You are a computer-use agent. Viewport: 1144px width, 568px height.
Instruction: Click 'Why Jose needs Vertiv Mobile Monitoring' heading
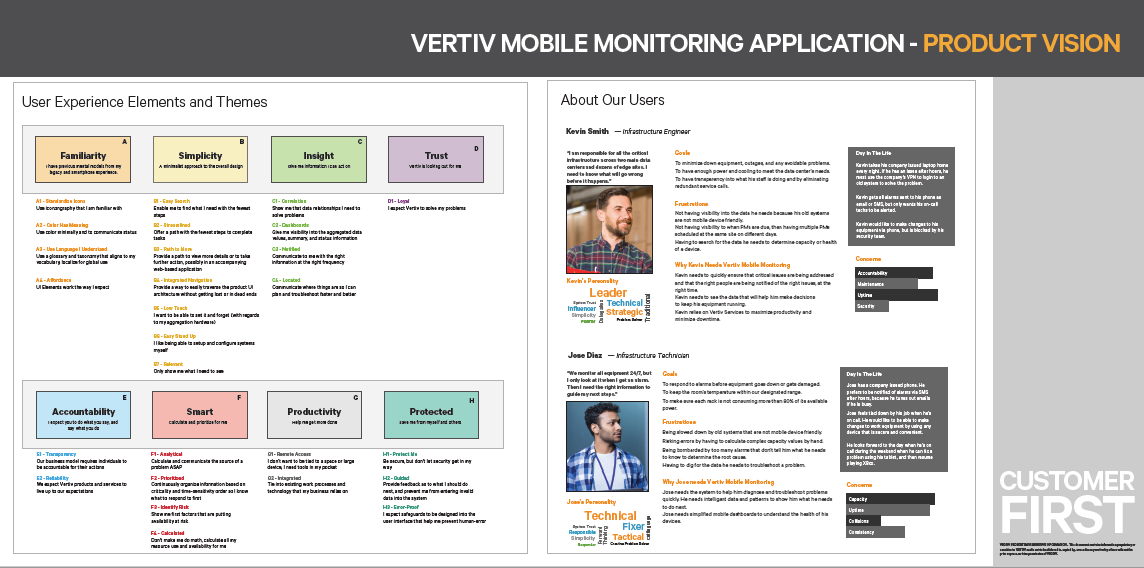coord(719,482)
